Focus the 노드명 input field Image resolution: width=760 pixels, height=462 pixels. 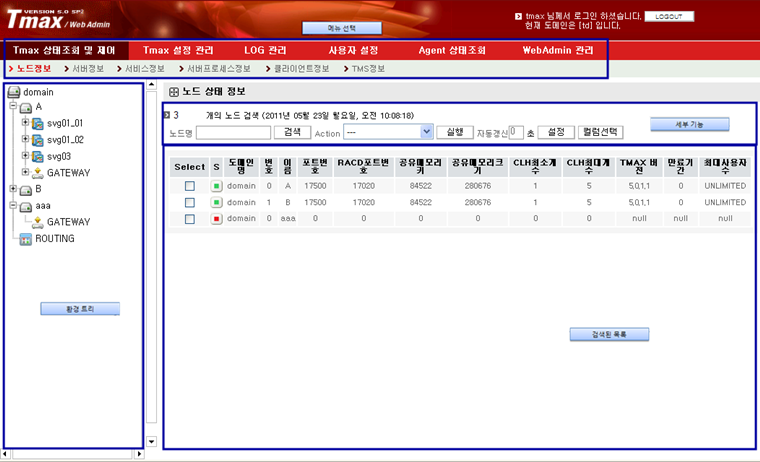pos(233,133)
